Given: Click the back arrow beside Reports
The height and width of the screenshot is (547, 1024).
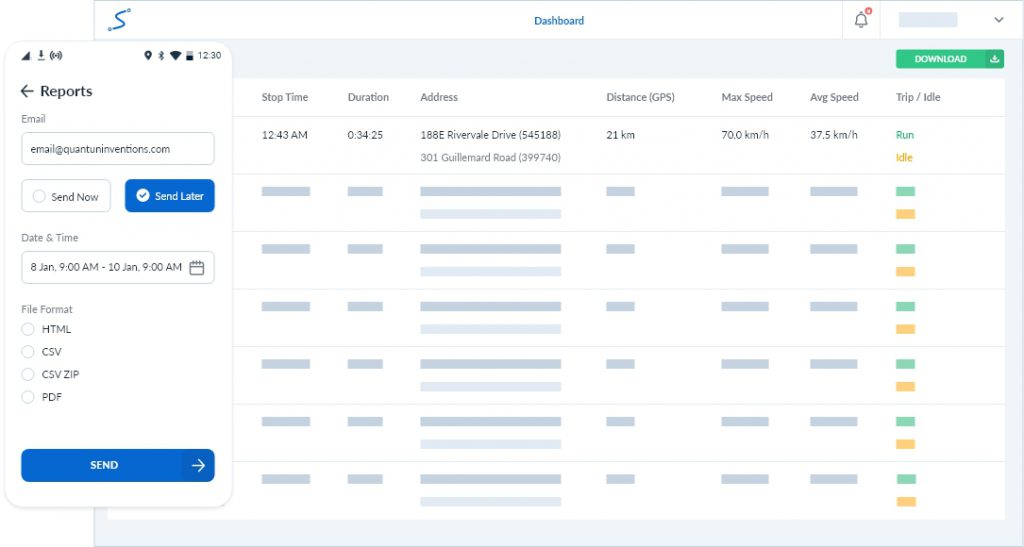Looking at the screenshot, I should tap(27, 91).
